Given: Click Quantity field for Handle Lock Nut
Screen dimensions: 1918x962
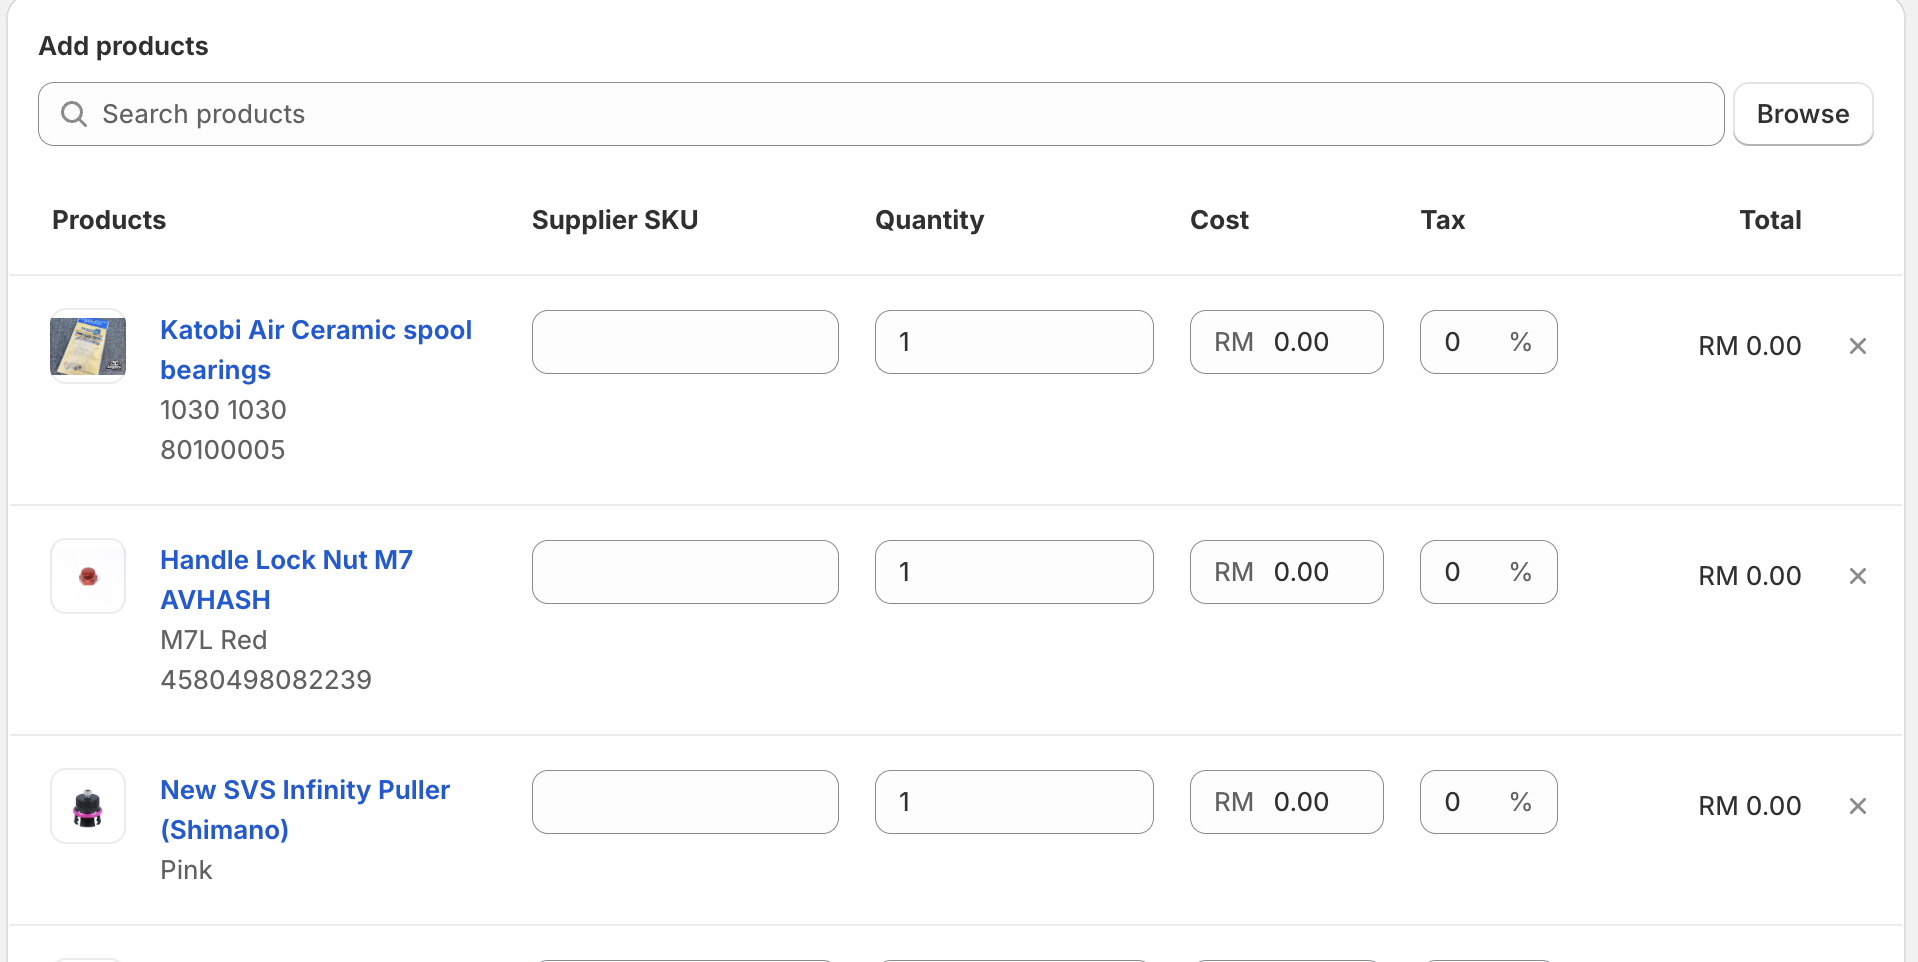Looking at the screenshot, I should 1013,572.
